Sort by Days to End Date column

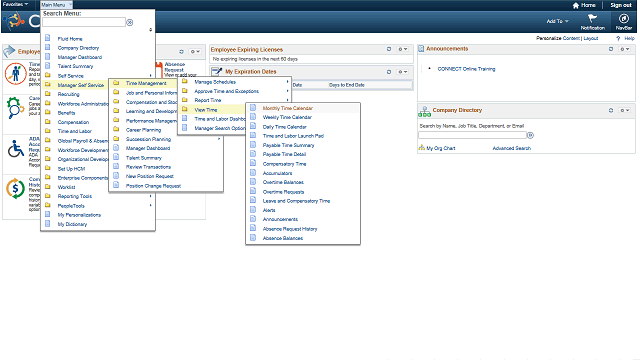pyautogui.click(x=347, y=85)
